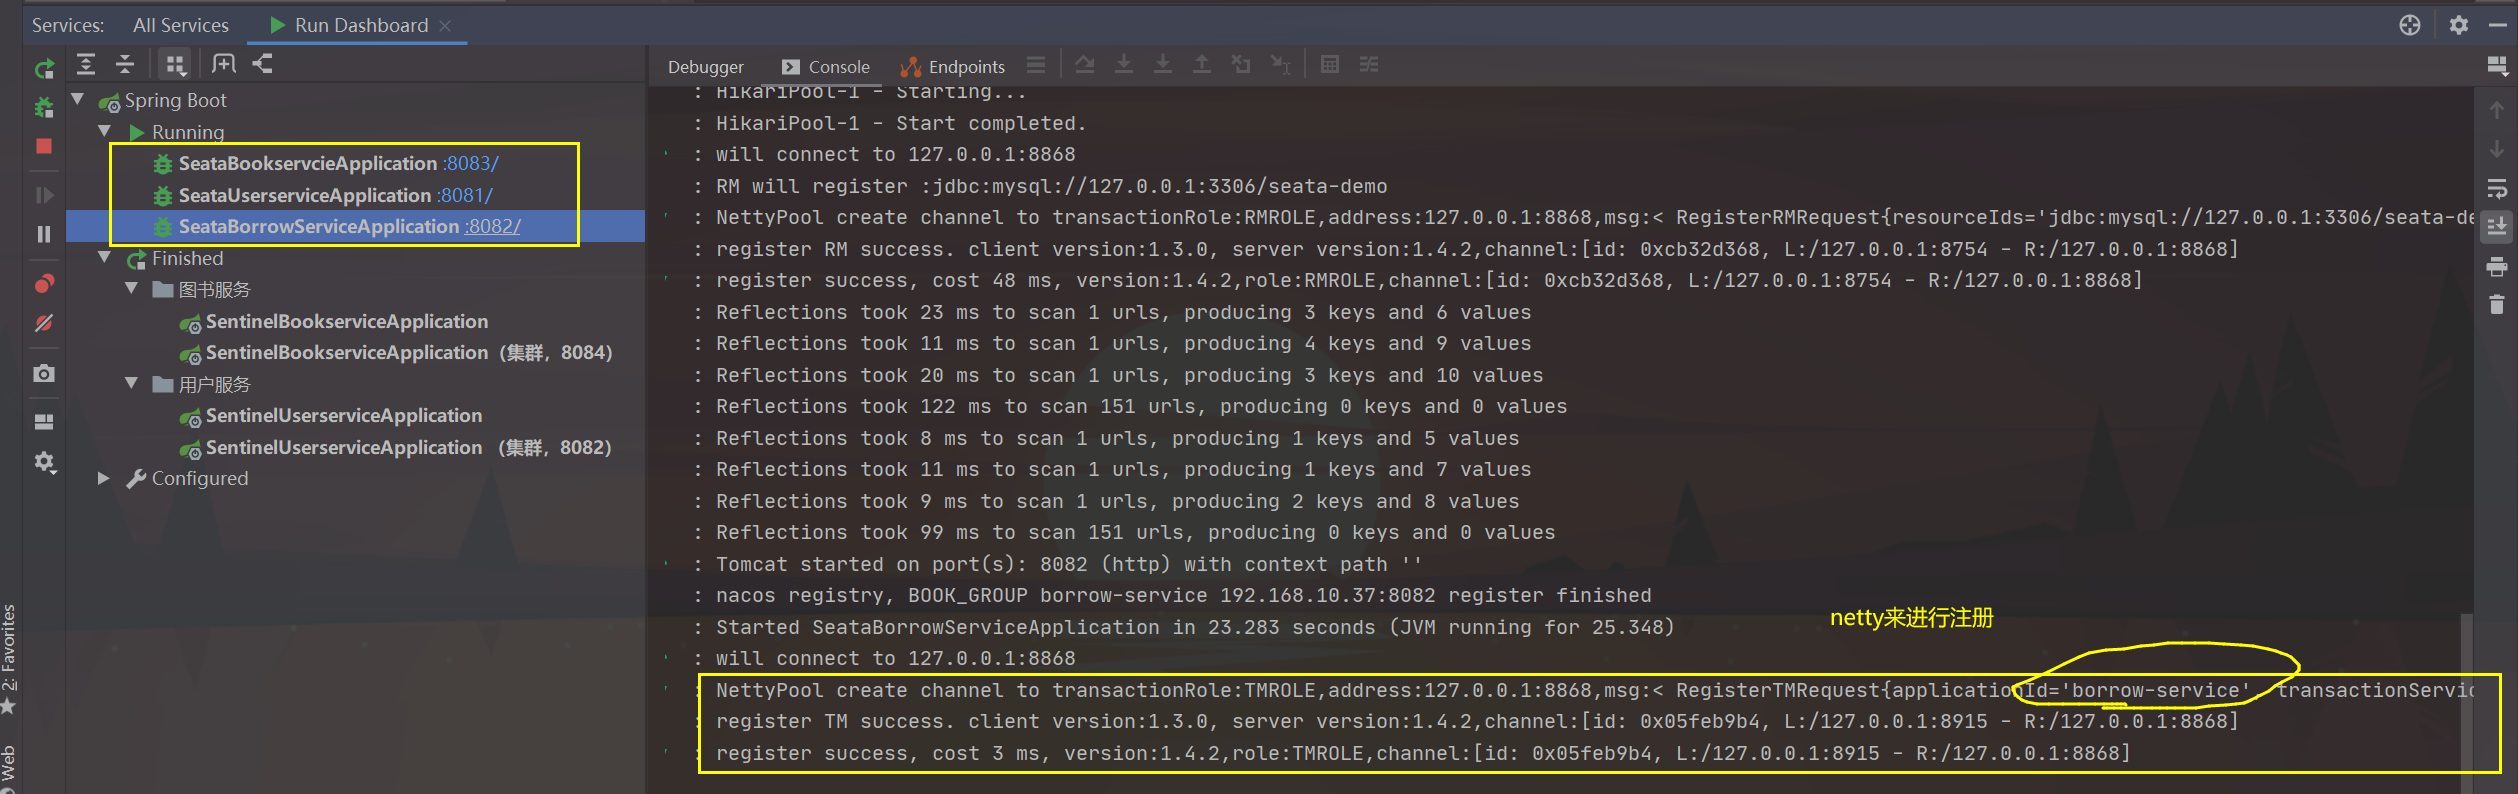Image resolution: width=2518 pixels, height=794 pixels.
Task: Click Trace Current Stream Chain icon
Action: point(1369,65)
